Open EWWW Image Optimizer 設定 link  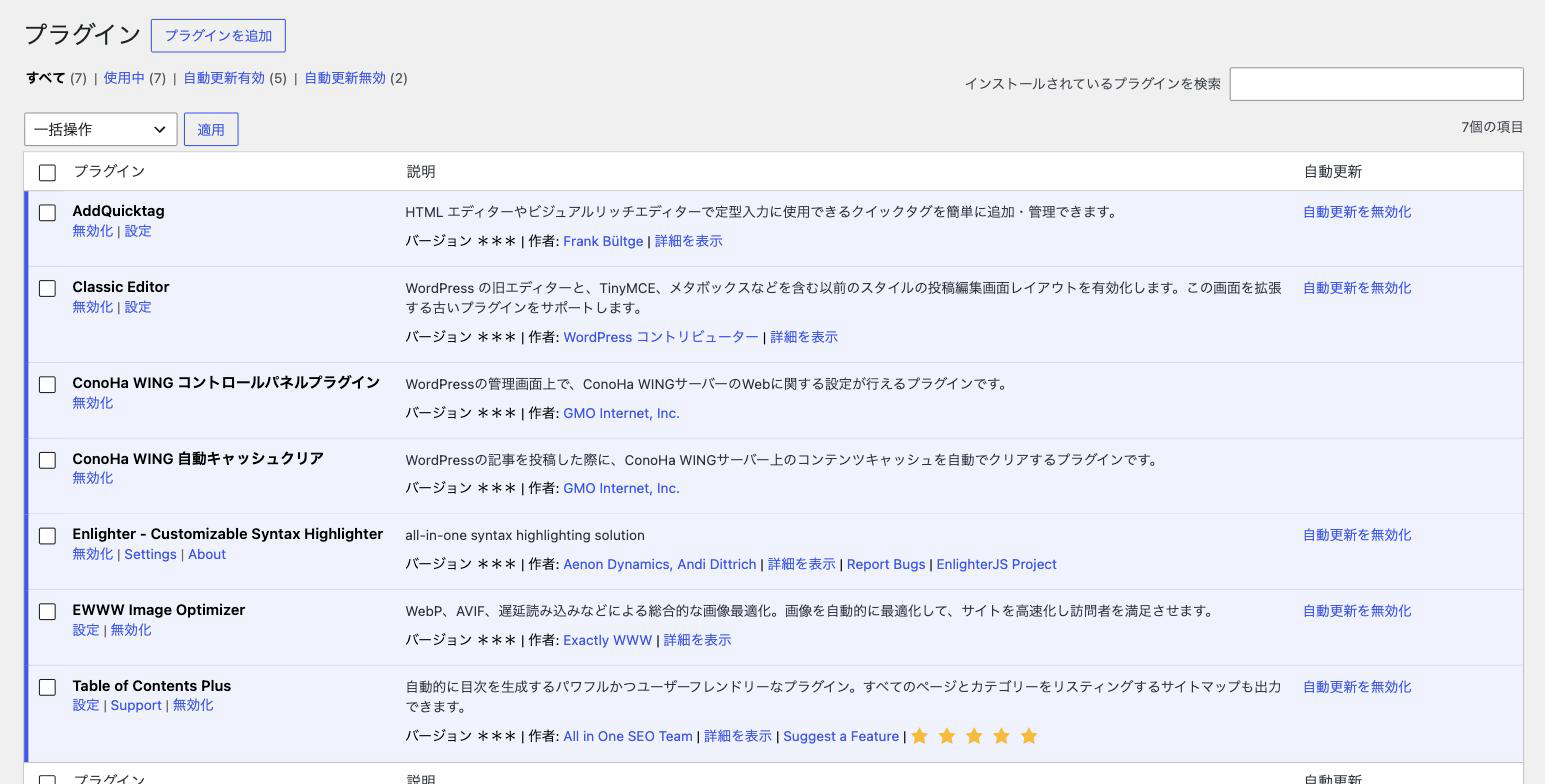[86, 630]
